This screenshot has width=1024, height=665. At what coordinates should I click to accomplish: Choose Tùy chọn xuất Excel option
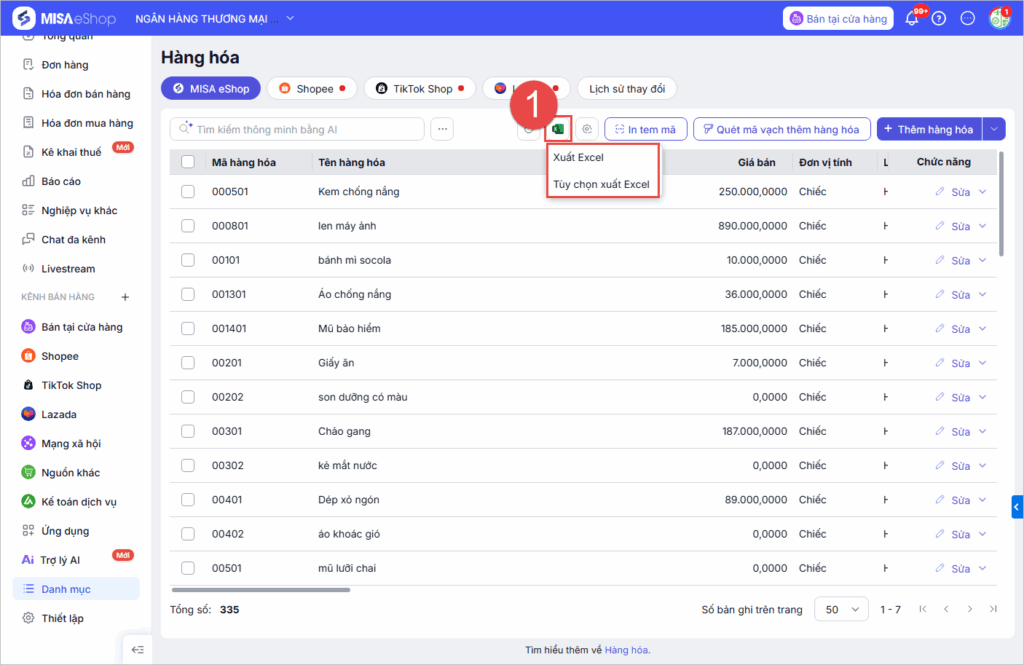pos(601,184)
